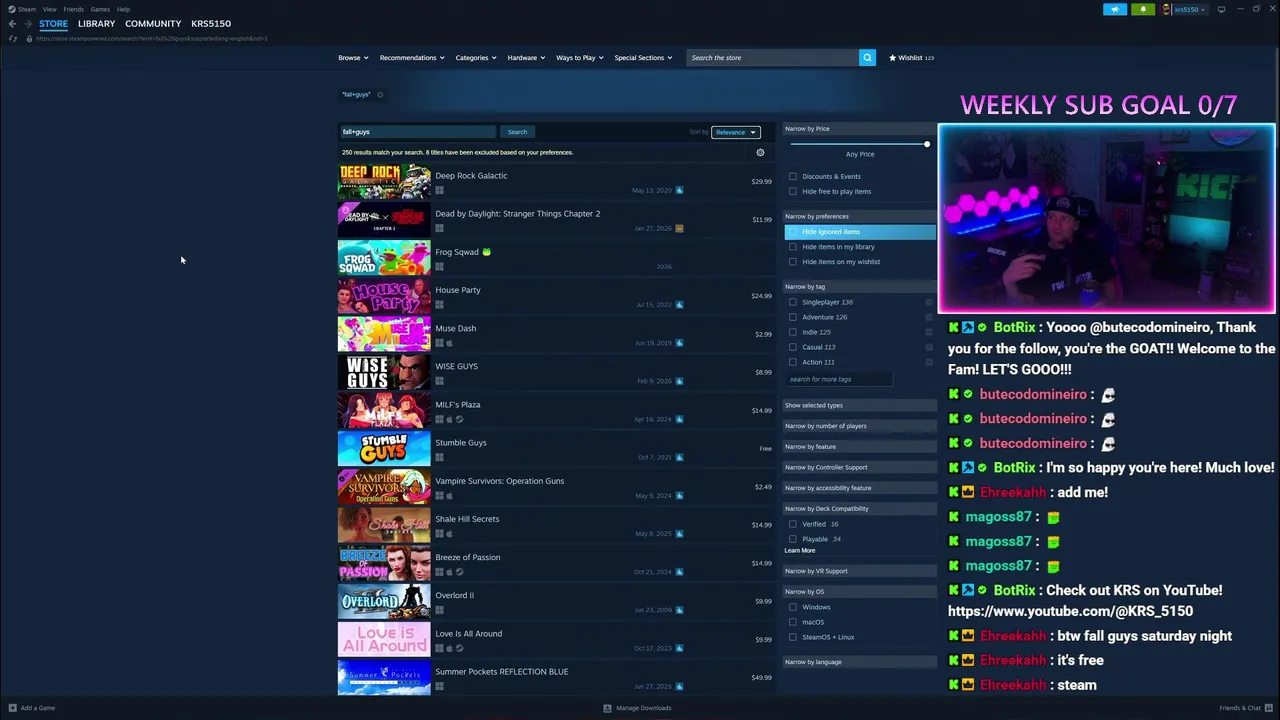Click the Manage Downloads icon
1280x720 pixels.
(x=607, y=708)
